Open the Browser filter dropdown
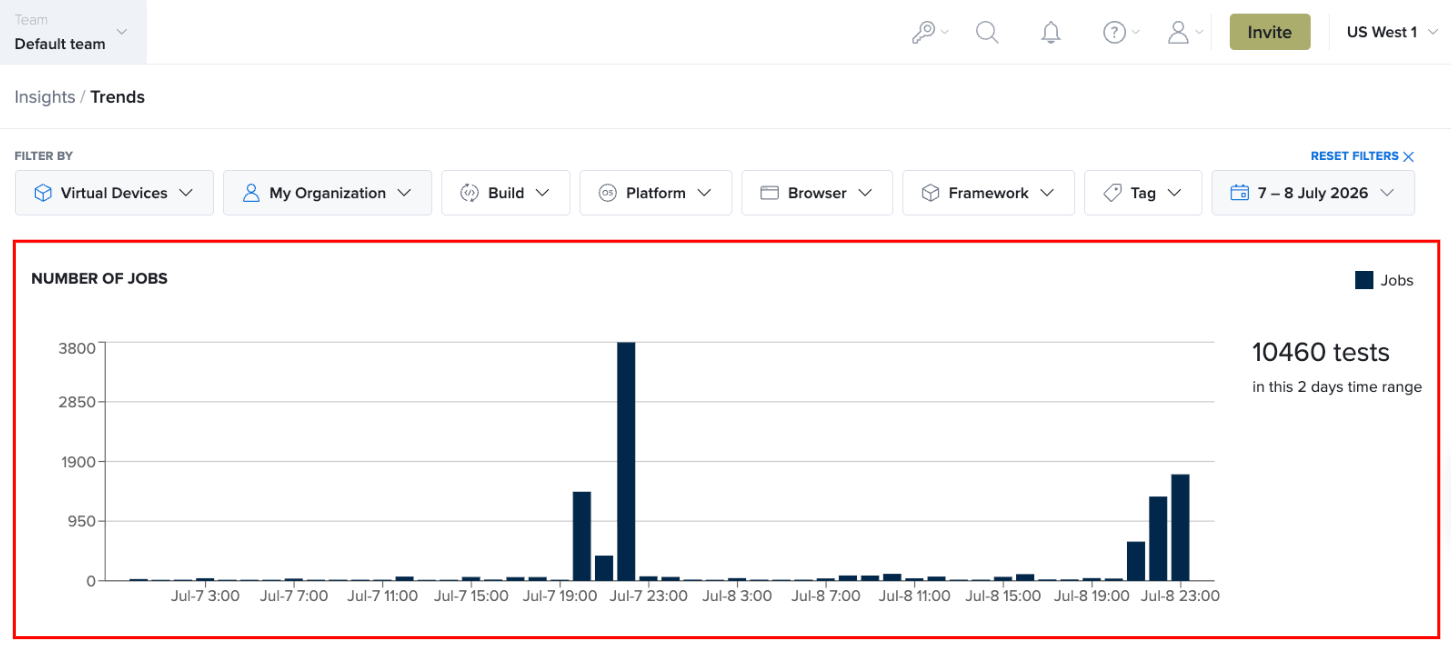 [817, 193]
